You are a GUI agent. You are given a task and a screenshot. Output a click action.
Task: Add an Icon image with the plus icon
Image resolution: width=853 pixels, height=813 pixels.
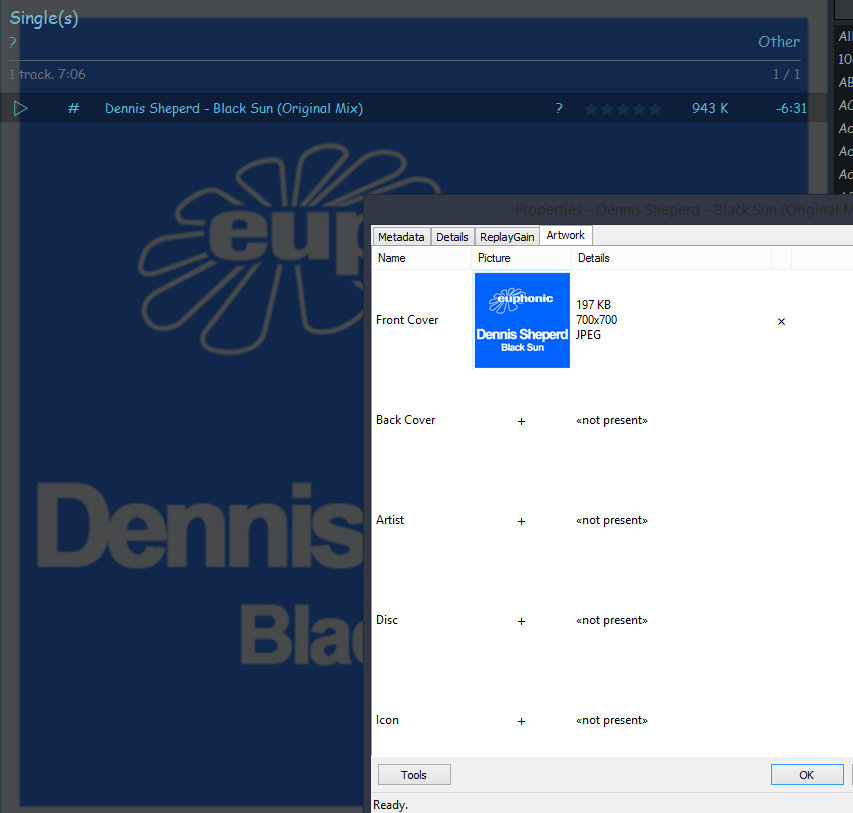pyautogui.click(x=521, y=721)
